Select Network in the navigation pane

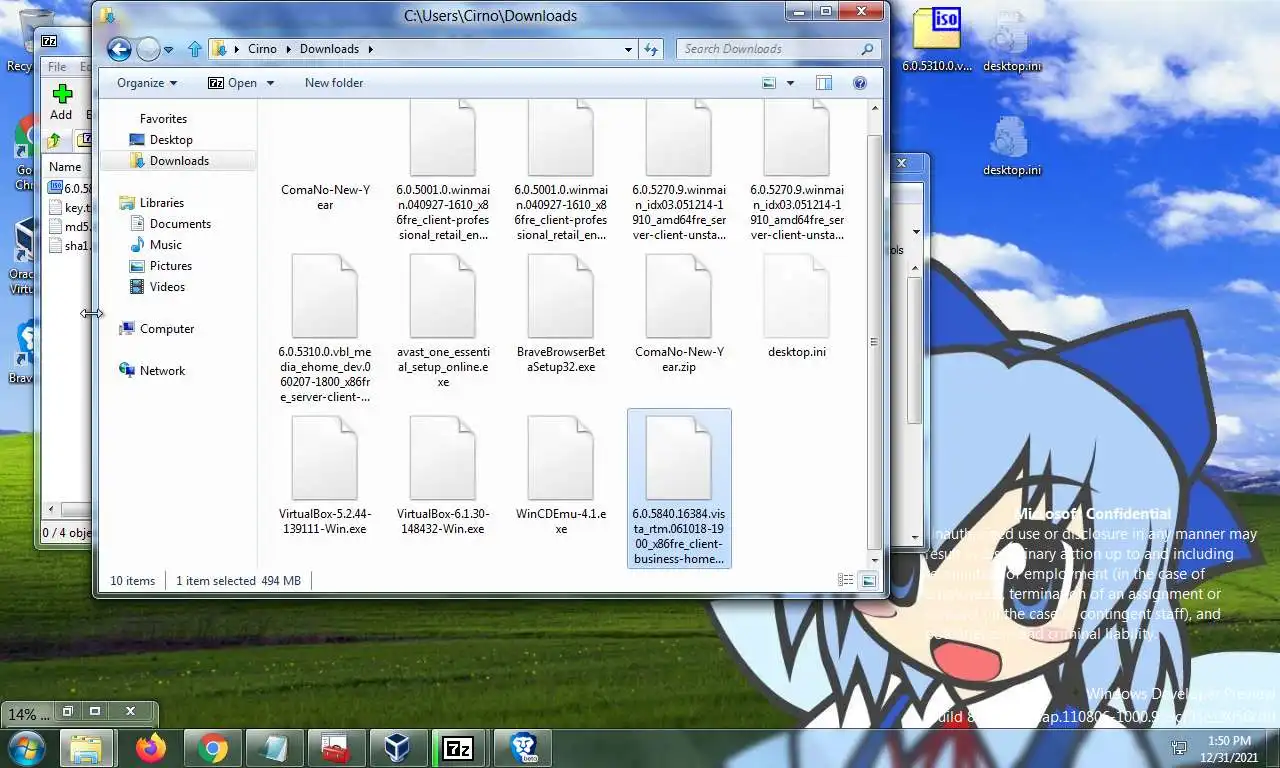click(162, 371)
